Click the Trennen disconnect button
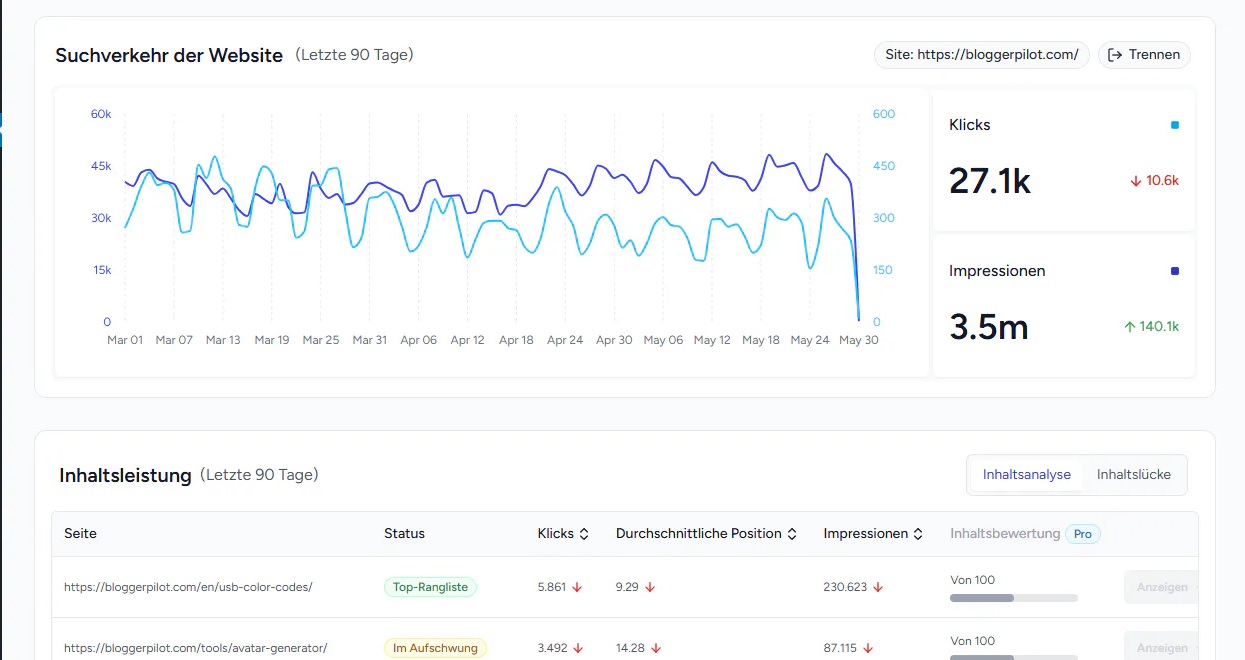Image resolution: width=1245 pixels, height=660 pixels. pos(1144,55)
